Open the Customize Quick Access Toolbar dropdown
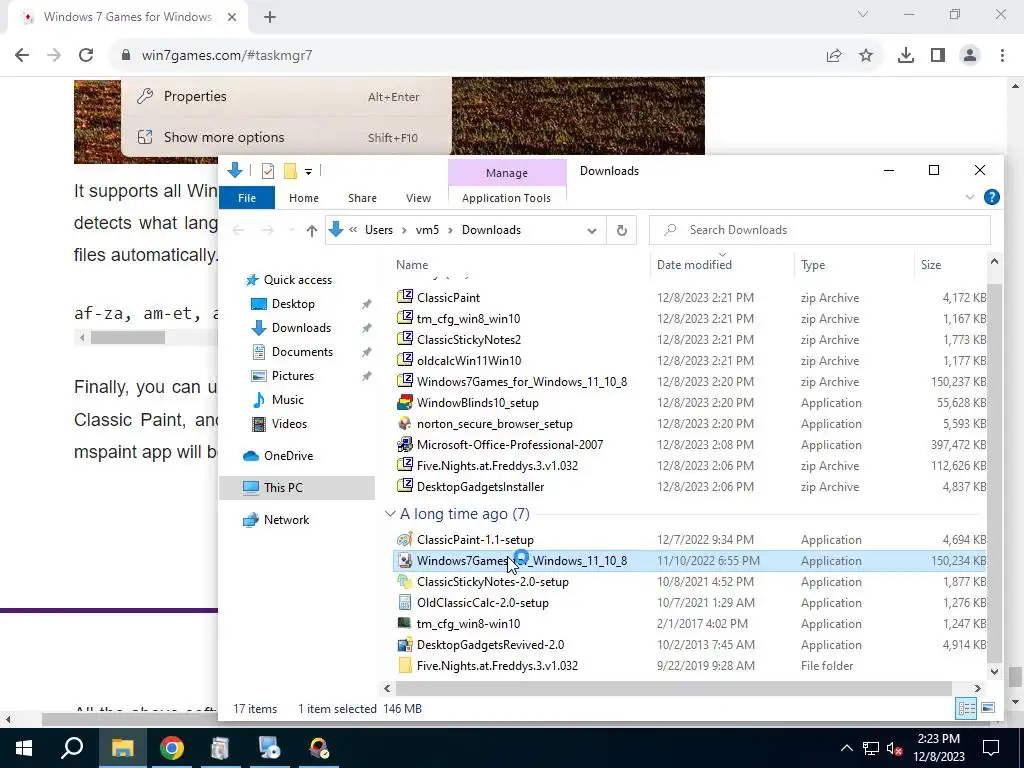The width and height of the screenshot is (1024, 768). click(x=308, y=172)
